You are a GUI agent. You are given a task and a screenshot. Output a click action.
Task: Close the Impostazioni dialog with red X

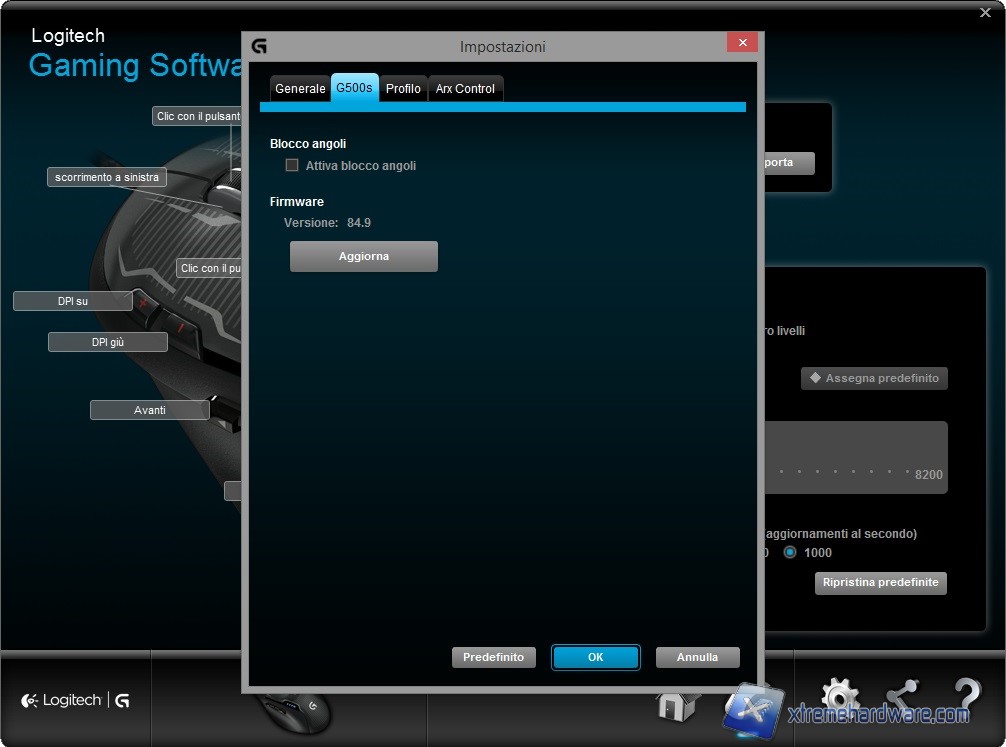pyautogui.click(x=741, y=43)
